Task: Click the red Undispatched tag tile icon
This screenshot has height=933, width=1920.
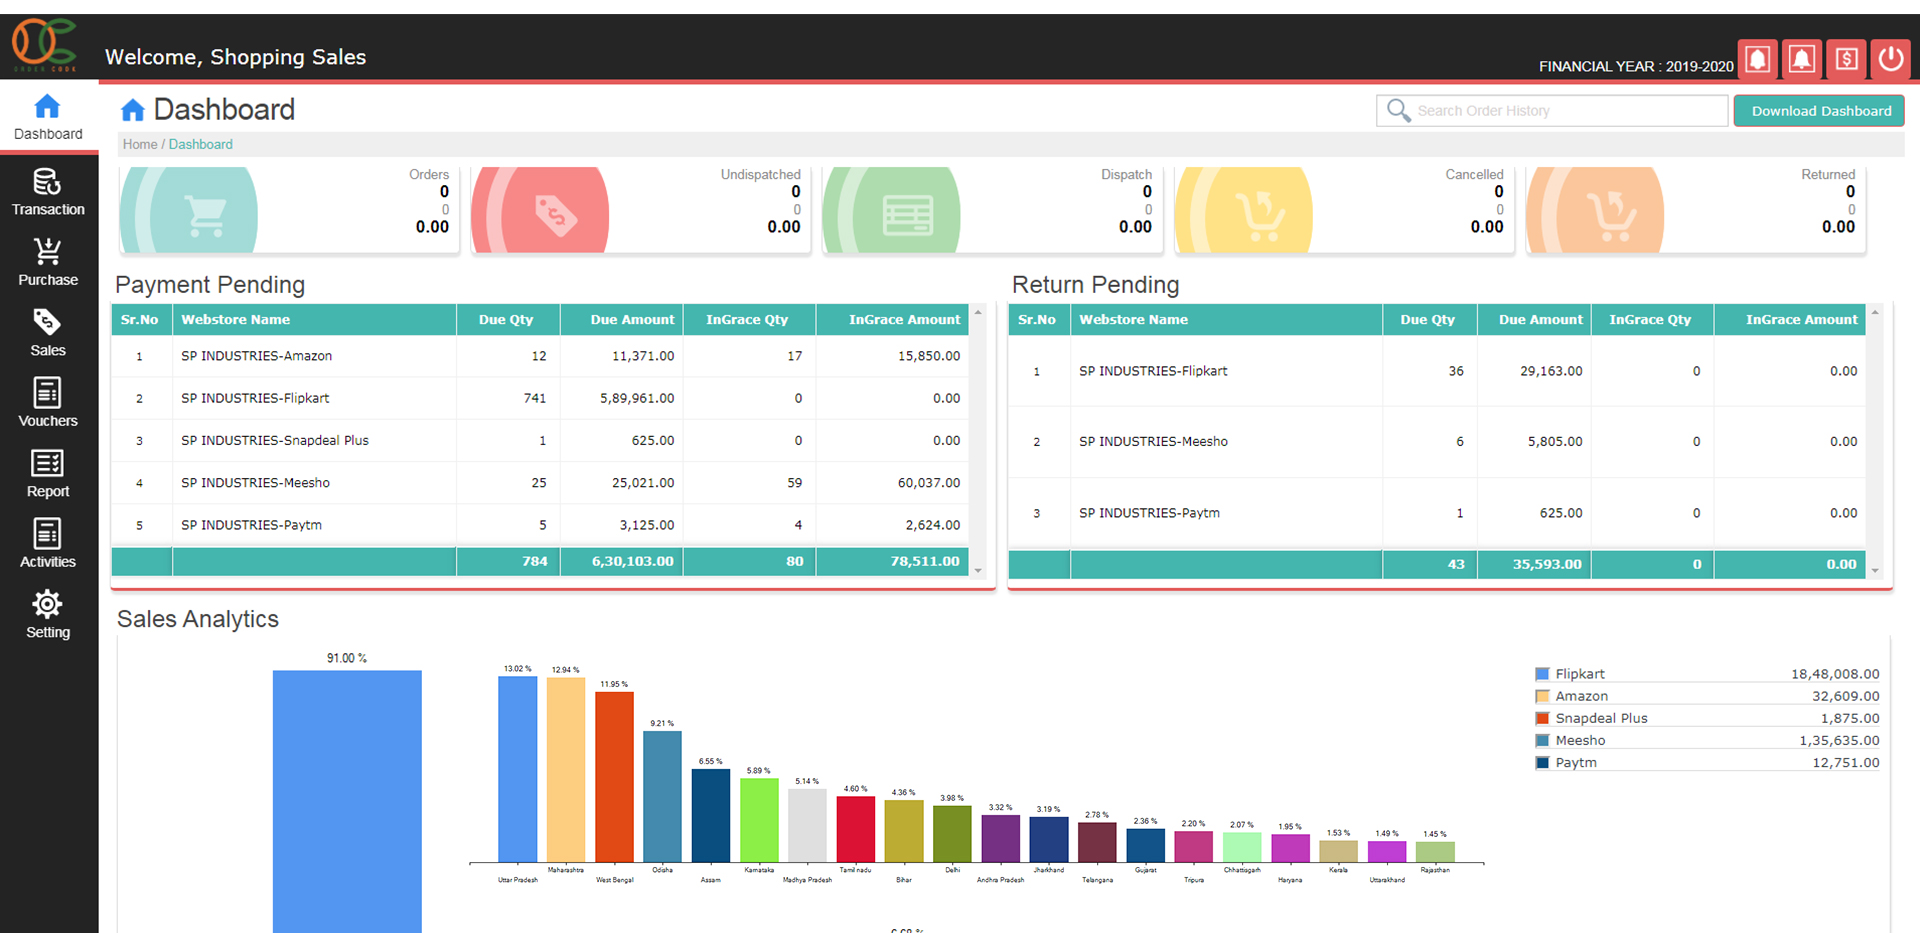Action: point(555,214)
